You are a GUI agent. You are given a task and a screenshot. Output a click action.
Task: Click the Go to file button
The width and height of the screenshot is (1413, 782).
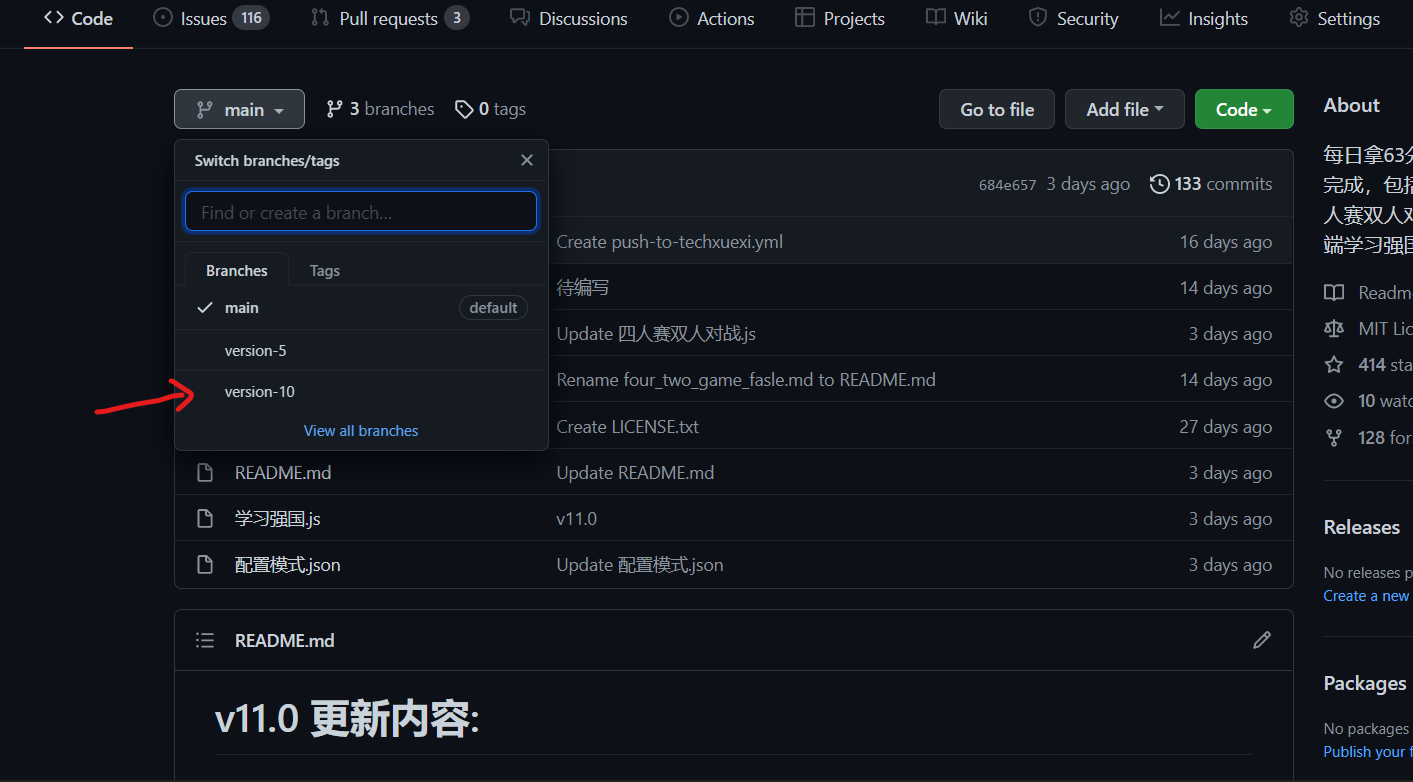pos(997,109)
